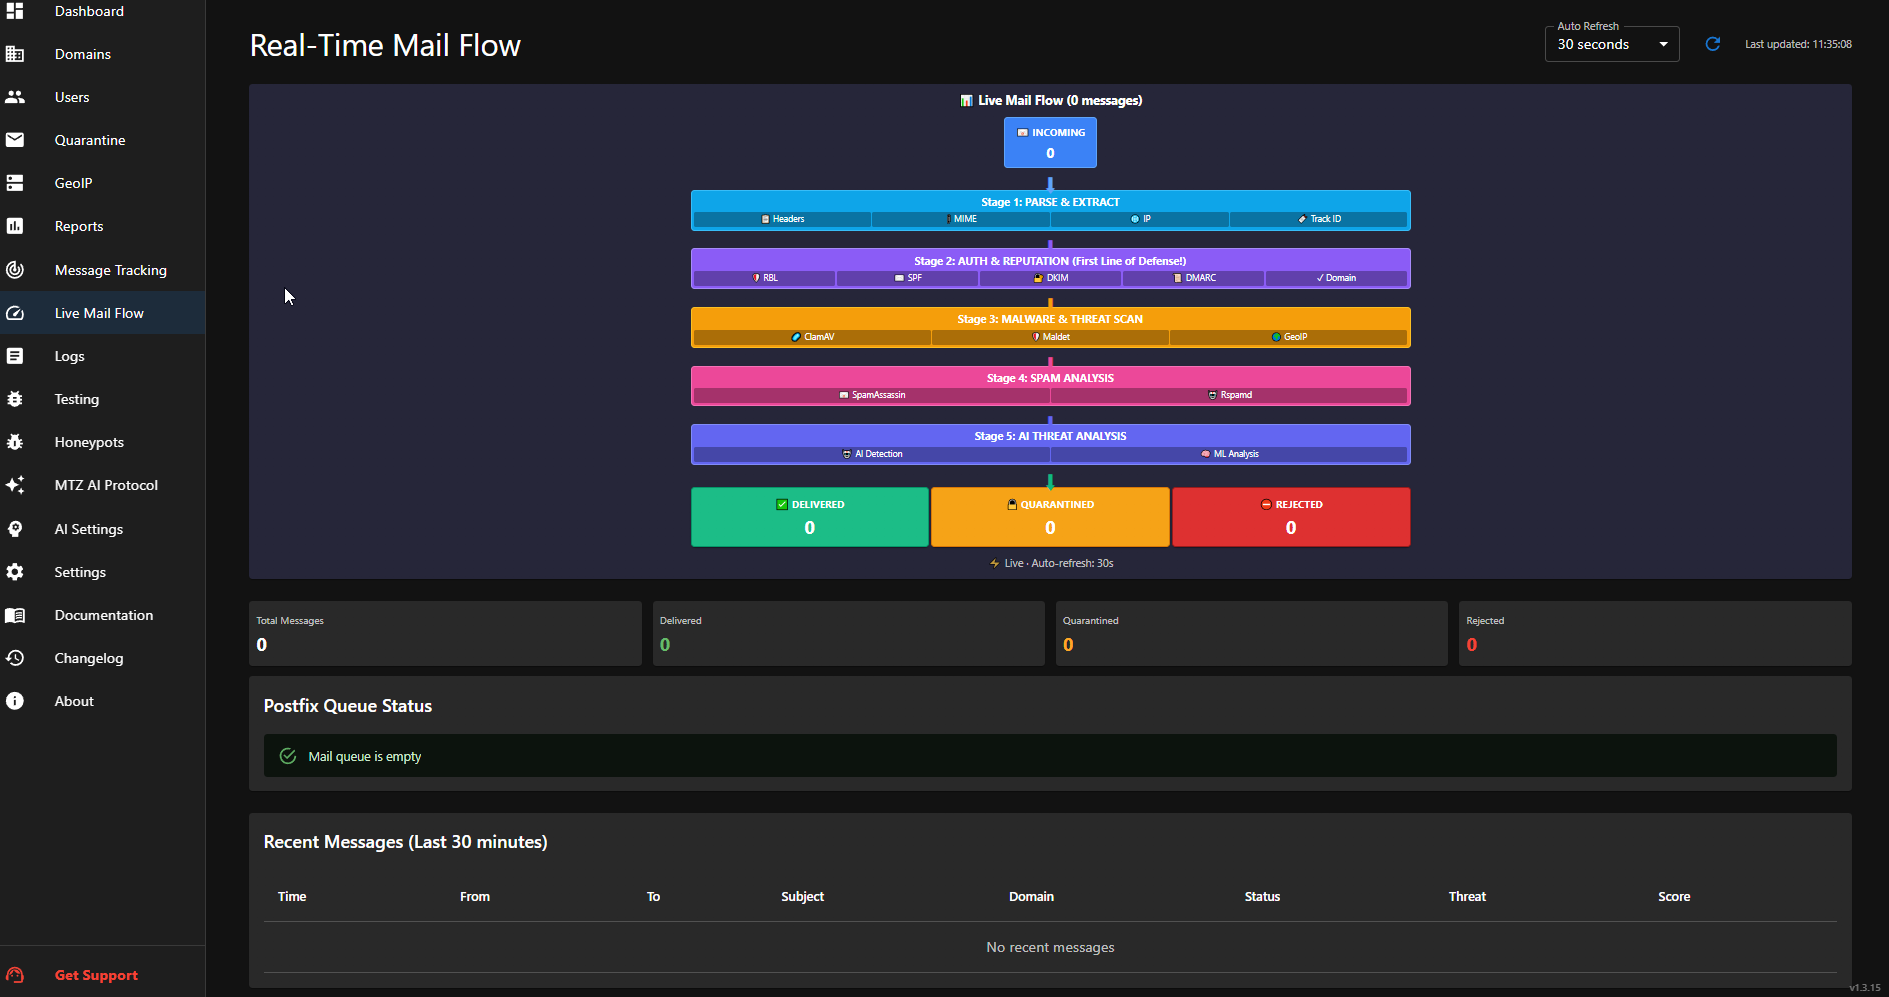
Task: Open the Auto Refresh interval dropdown
Action: [1611, 44]
